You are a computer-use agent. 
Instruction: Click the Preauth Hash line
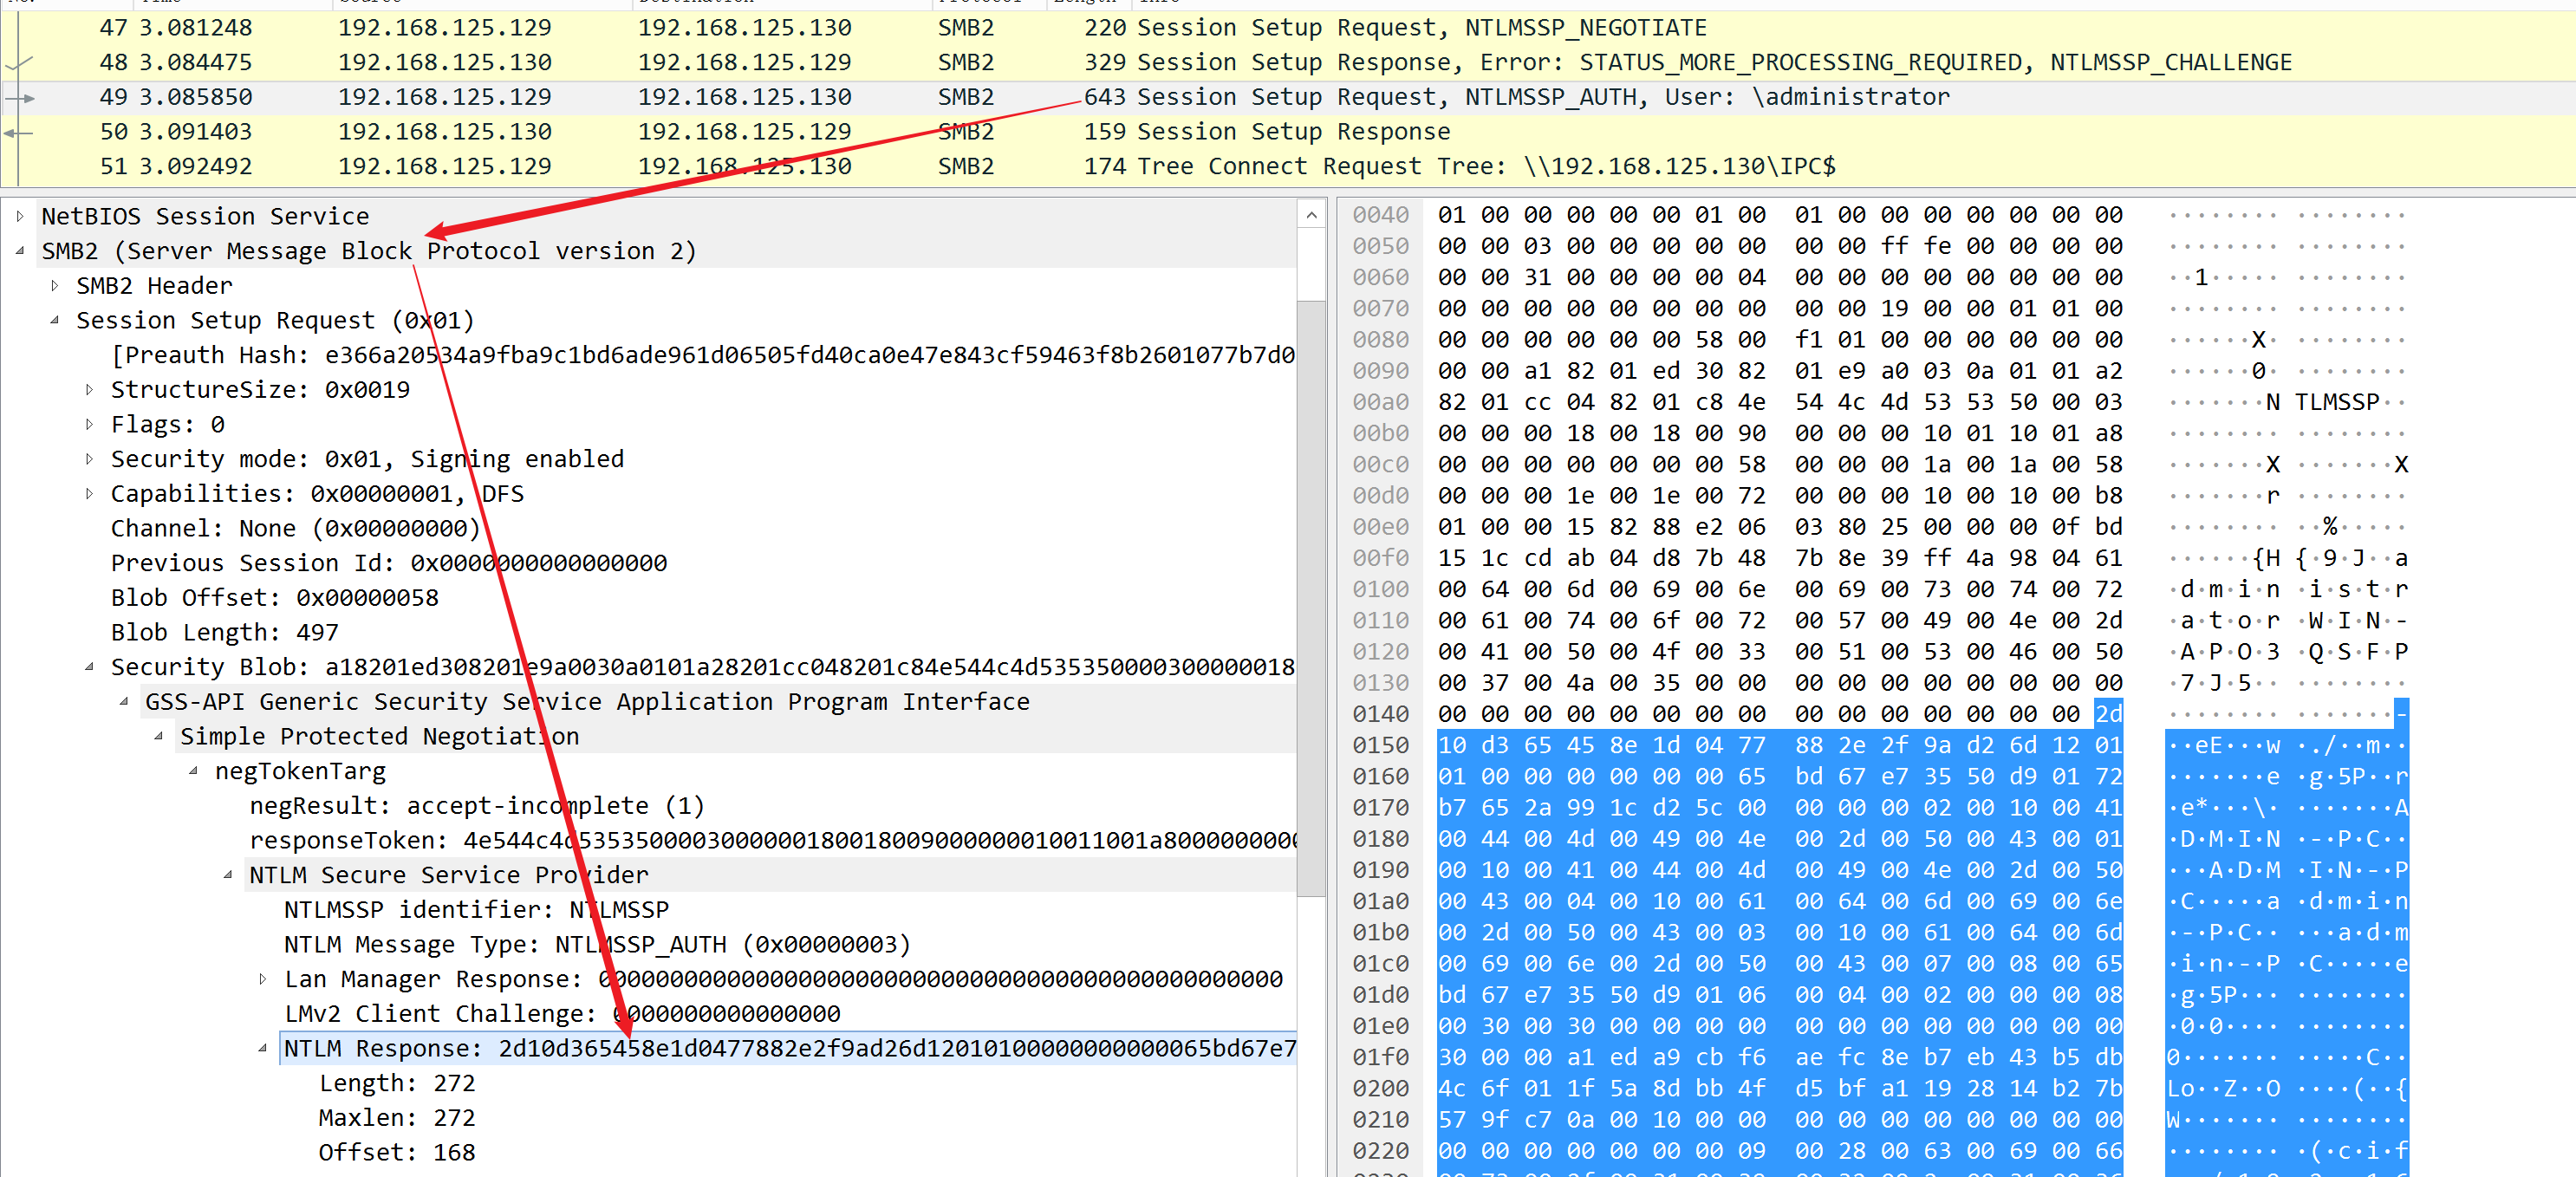(703, 355)
